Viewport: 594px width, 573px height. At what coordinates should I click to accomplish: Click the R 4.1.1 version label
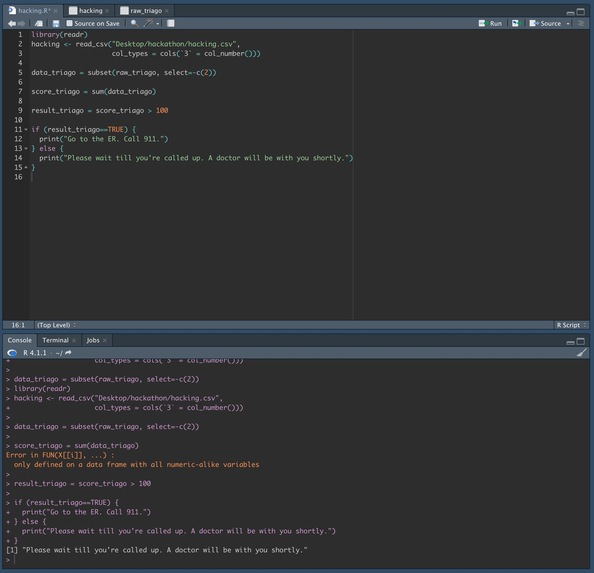34,353
